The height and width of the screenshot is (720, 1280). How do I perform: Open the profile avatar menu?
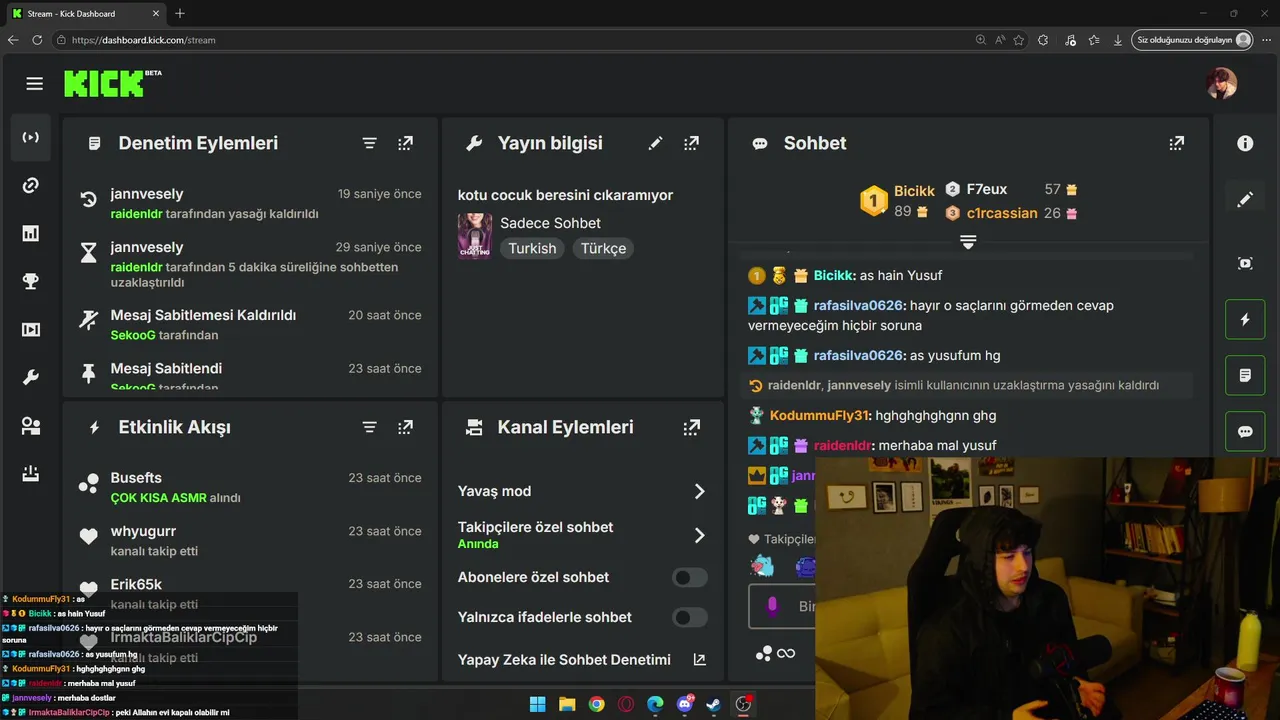click(1222, 84)
